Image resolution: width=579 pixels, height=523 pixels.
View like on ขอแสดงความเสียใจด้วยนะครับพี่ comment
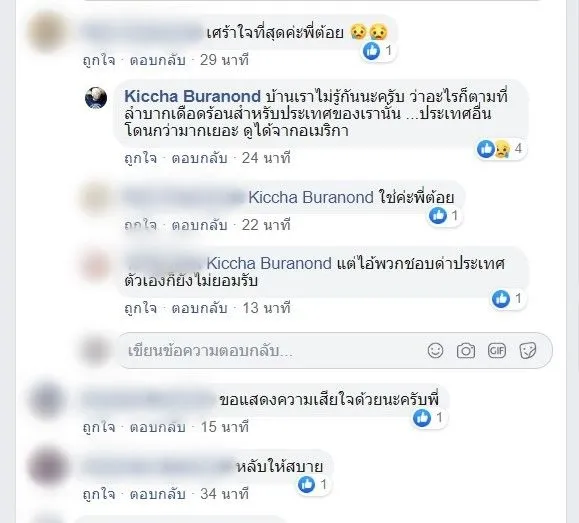(x=429, y=418)
